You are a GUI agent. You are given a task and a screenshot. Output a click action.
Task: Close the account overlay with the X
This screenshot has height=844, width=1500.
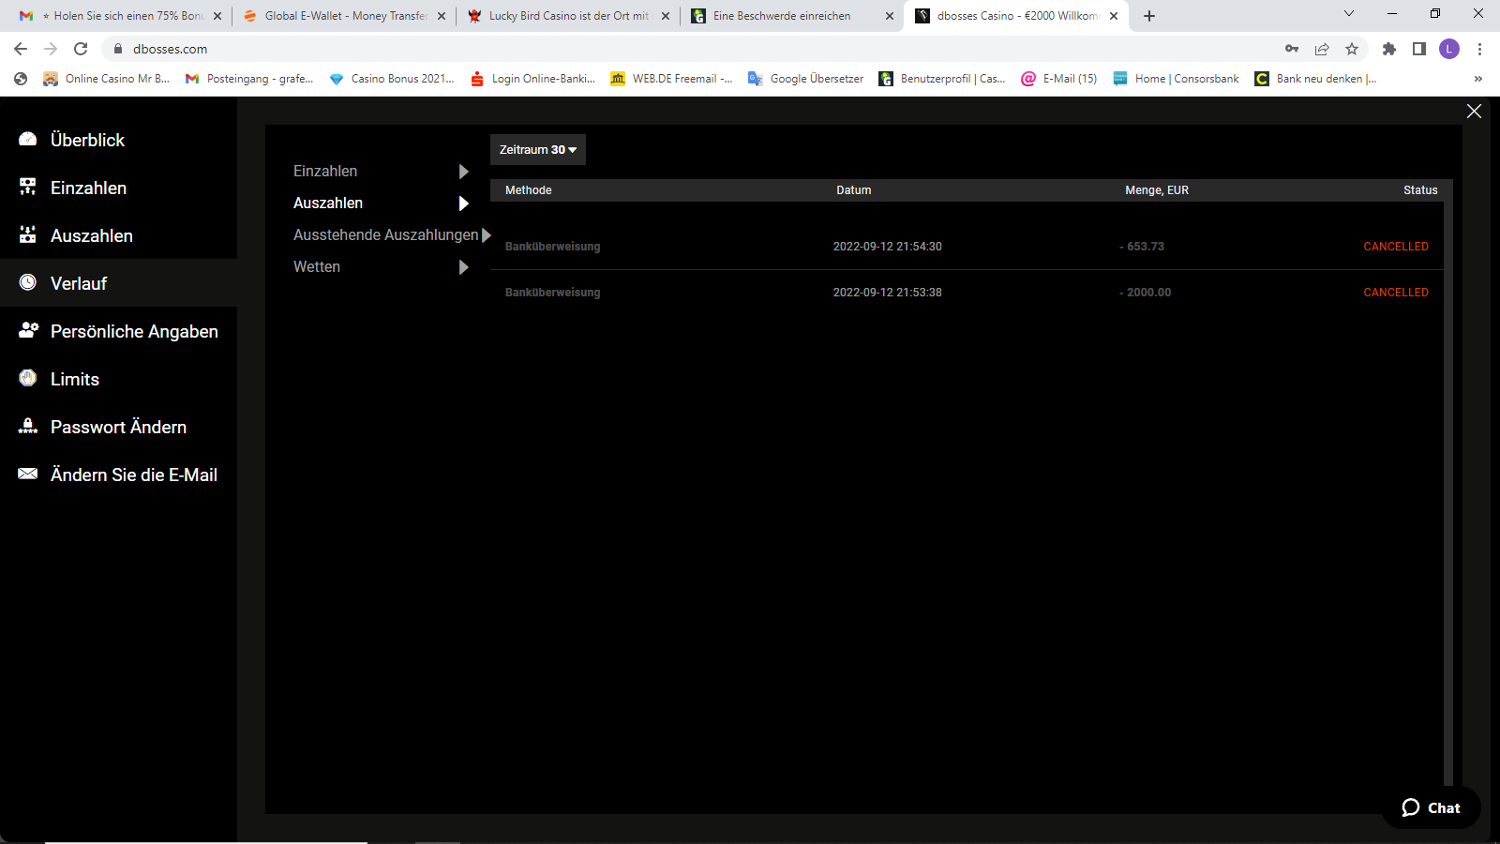coord(1473,111)
